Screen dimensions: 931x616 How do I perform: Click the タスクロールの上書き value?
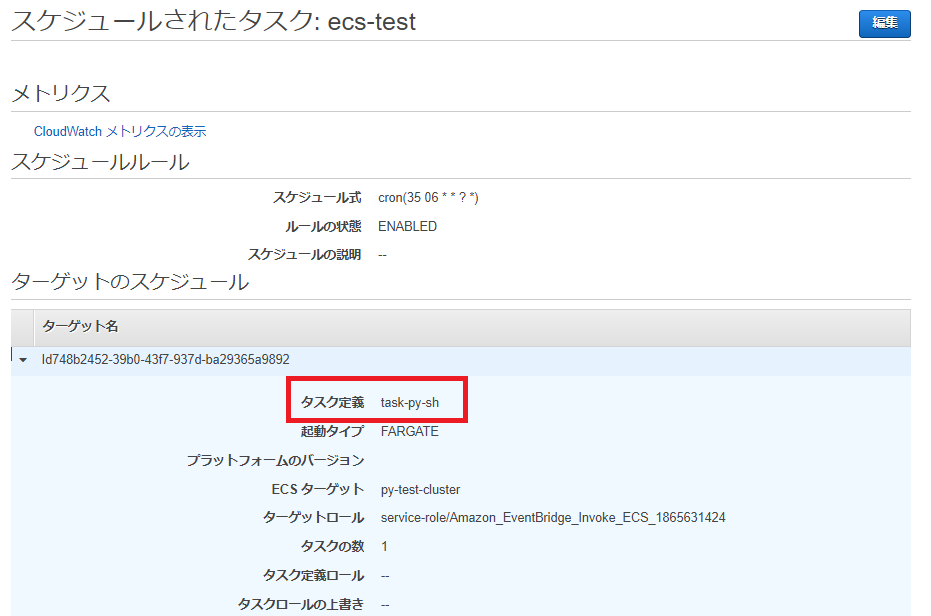[x=383, y=604]
